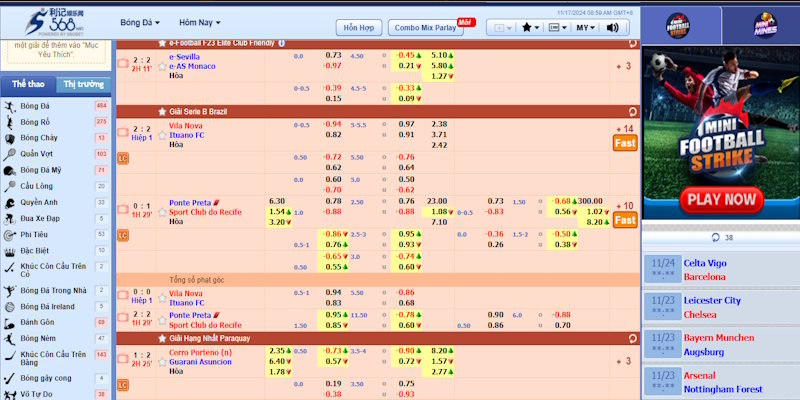The width and height of the screenshot is (800, 400).
Task: Expand +3 markets for e-Sevilla match
Action: tap(624, 66)
